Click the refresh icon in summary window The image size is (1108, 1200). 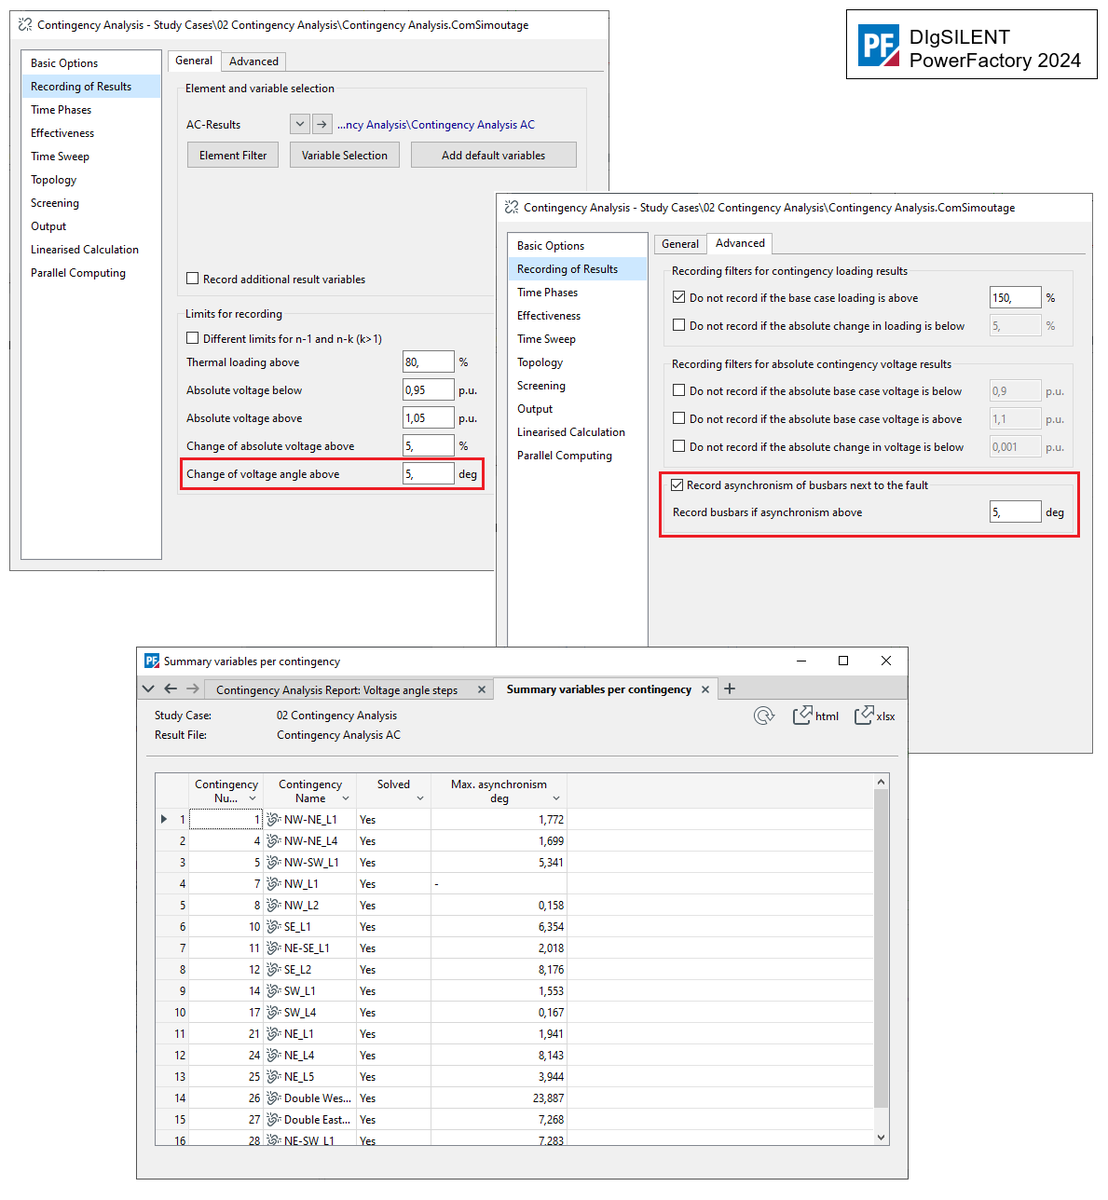click(x=764, y=716)
